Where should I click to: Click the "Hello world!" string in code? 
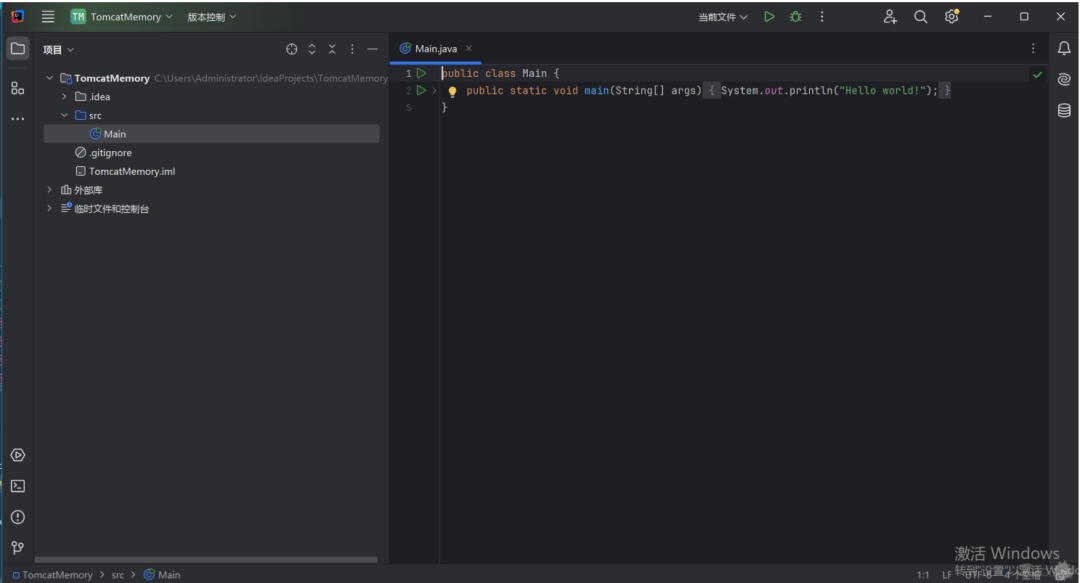pyautogui.click(x=880, y=90)
